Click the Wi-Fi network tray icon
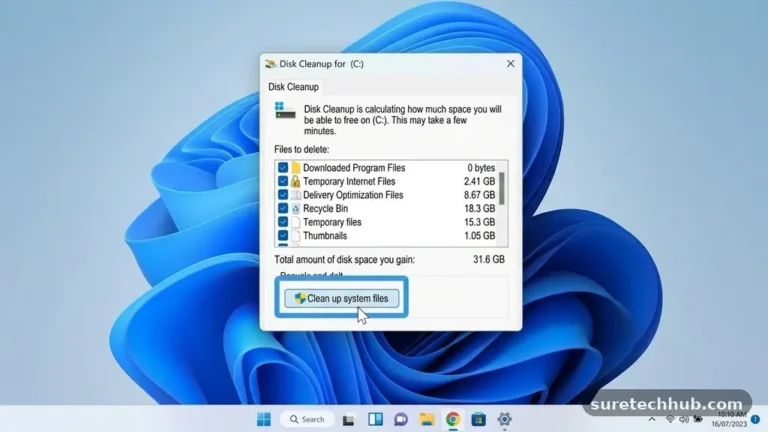The width and height of the screenshot is (768, 432). [x=670, y=419]
